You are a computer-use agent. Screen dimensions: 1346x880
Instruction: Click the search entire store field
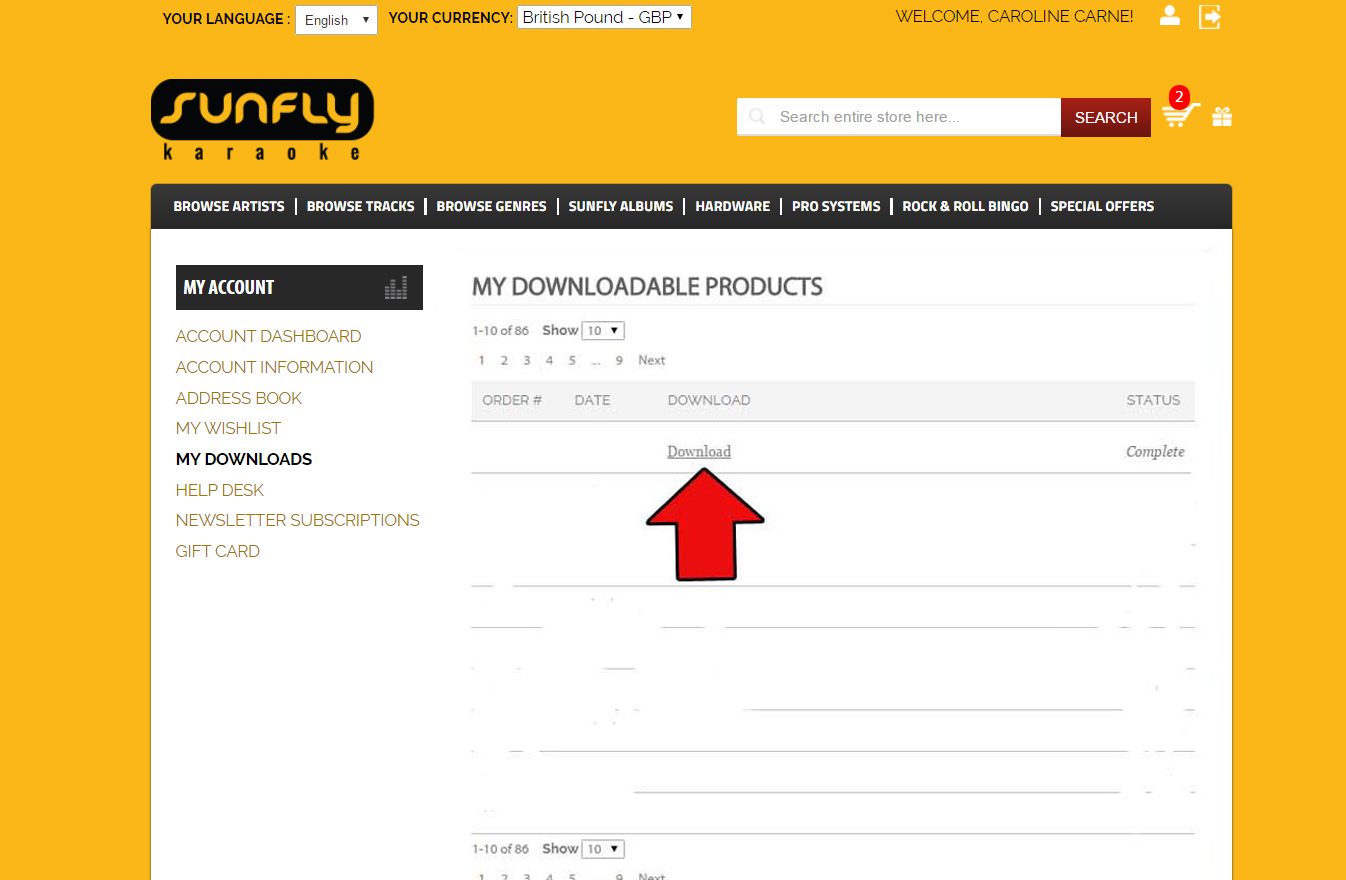(x=899, y=117)
